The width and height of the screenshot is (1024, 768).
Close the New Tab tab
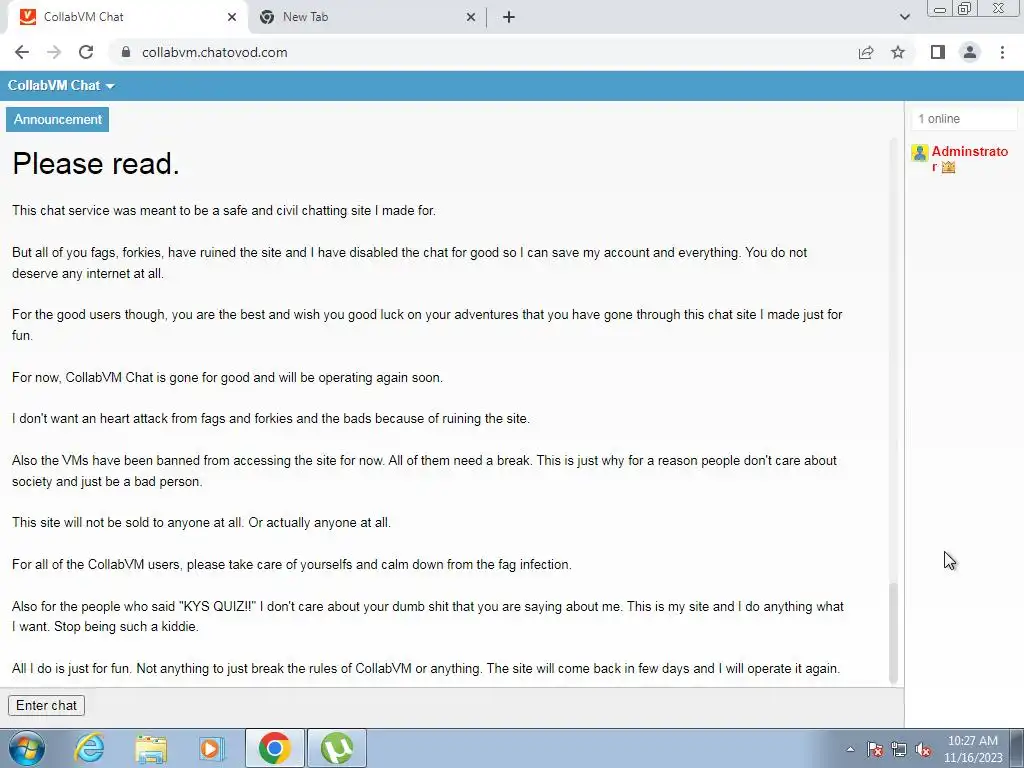(x=471, y=17)
